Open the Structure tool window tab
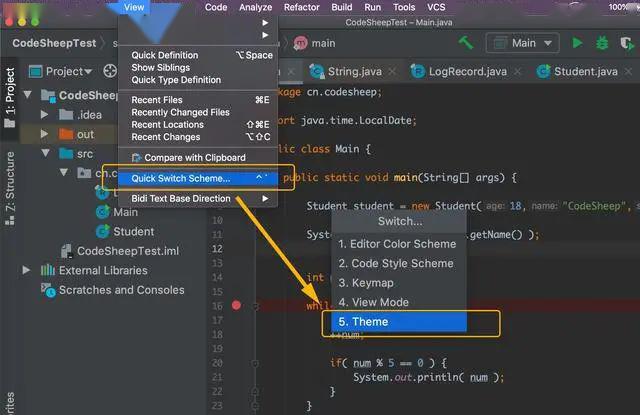Viewport: 640px width, 415px height. [9, 189]
